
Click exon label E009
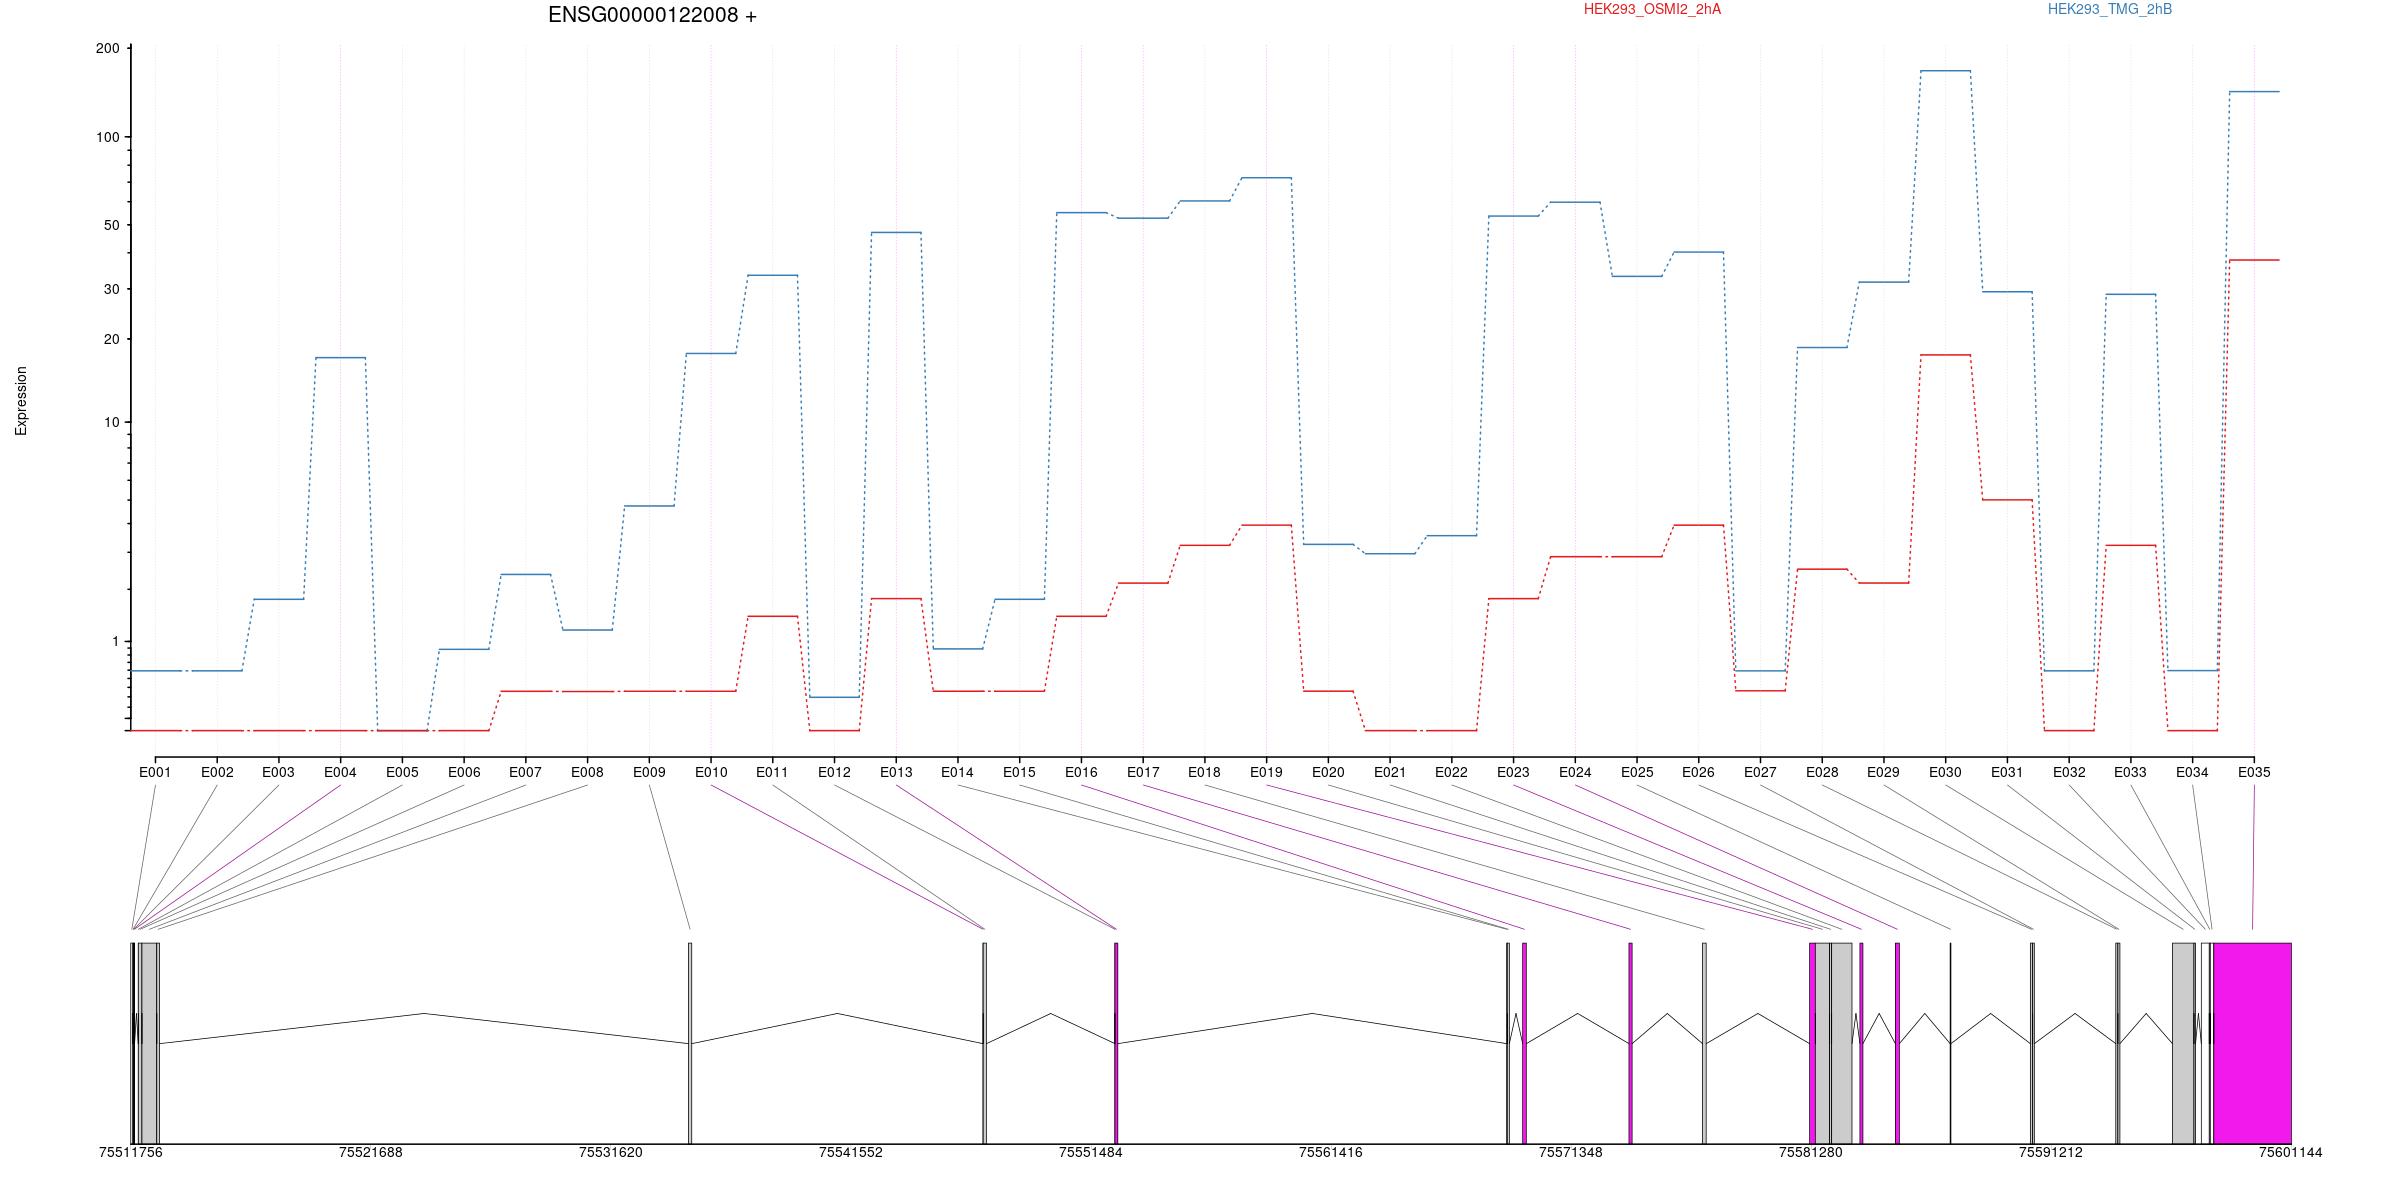649,772
